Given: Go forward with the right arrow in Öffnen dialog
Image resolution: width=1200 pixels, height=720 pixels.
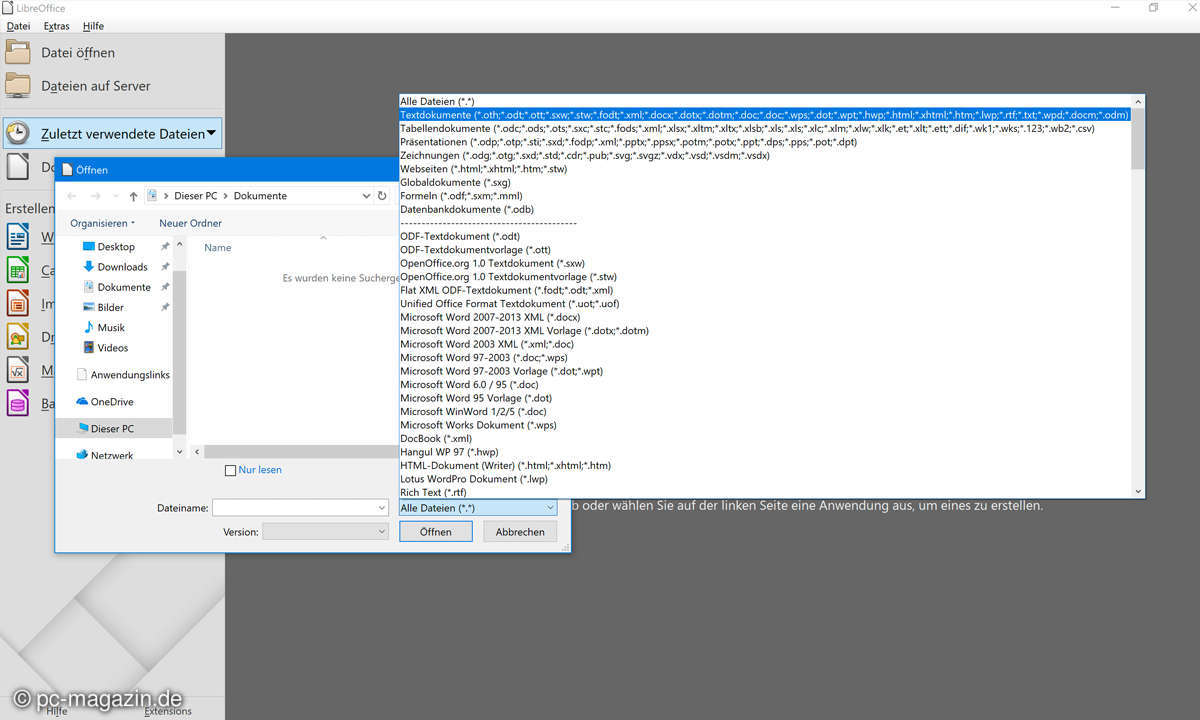Looking at the screenshot, I should (x=96, y=196).
